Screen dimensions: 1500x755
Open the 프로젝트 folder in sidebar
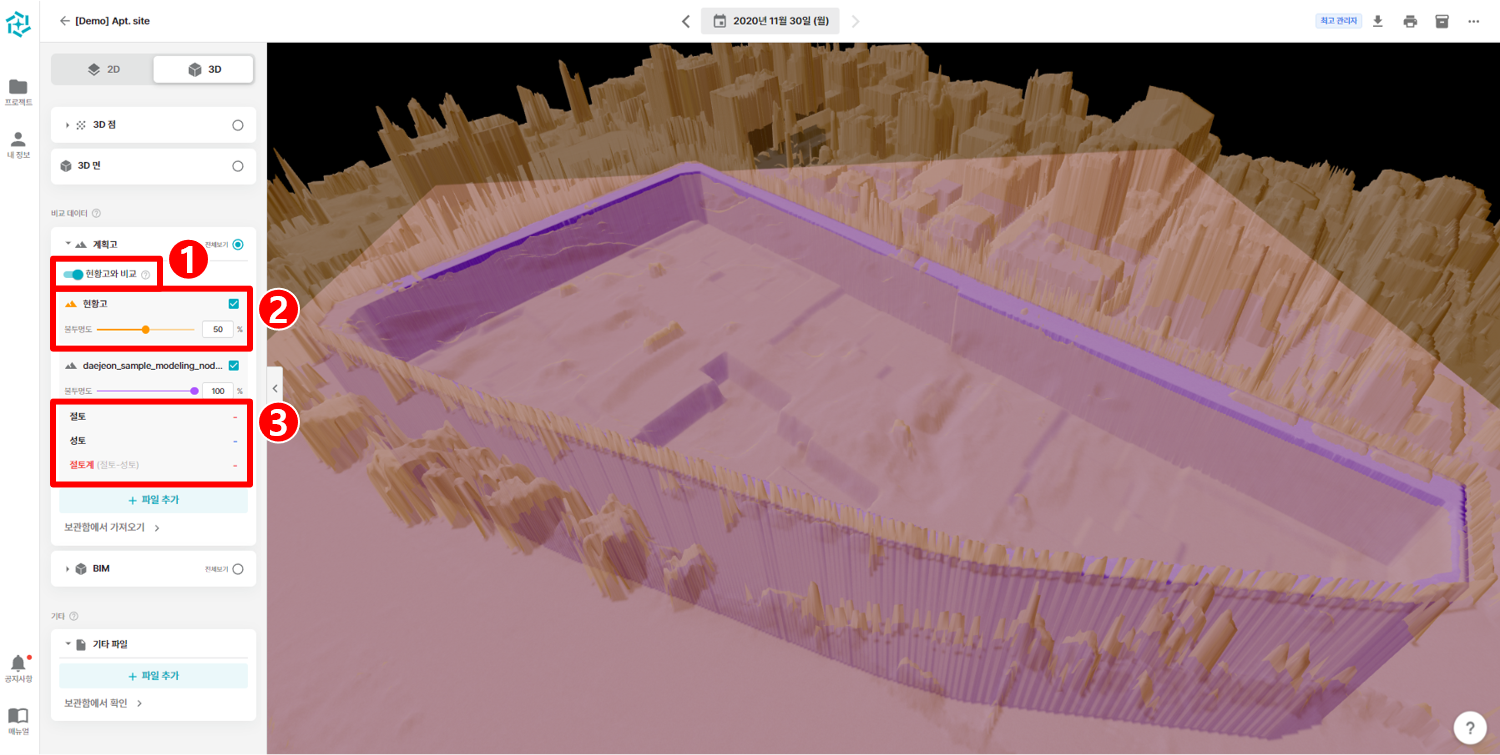(18, 90)
